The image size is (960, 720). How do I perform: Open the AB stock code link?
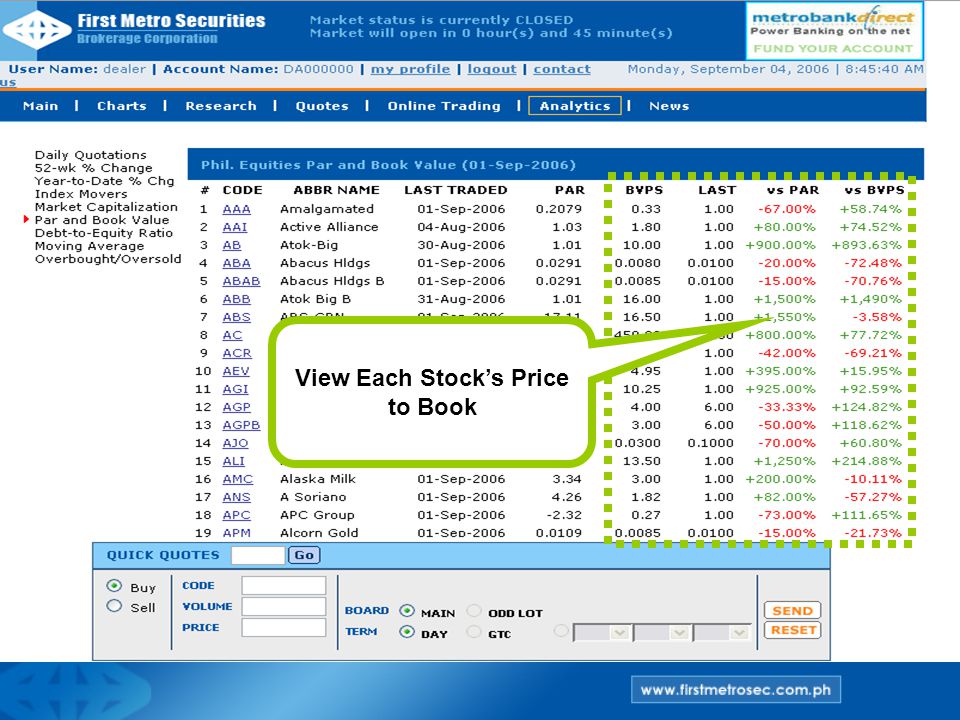pyautogui.click(x=231, y=246)
